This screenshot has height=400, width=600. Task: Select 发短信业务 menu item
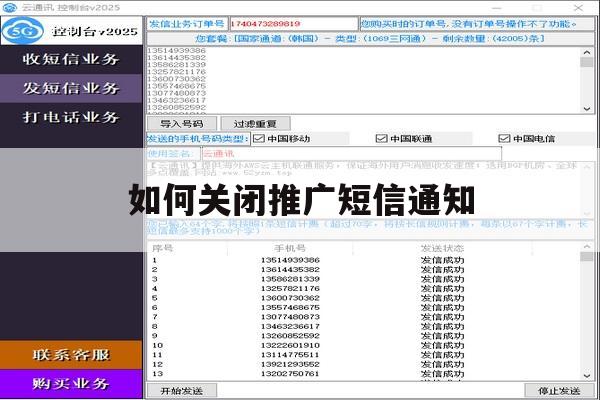point(71,88)
